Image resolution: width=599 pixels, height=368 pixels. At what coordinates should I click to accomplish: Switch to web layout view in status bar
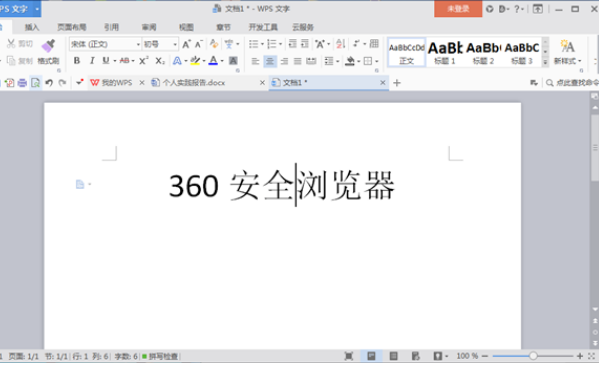pos(416,356)
